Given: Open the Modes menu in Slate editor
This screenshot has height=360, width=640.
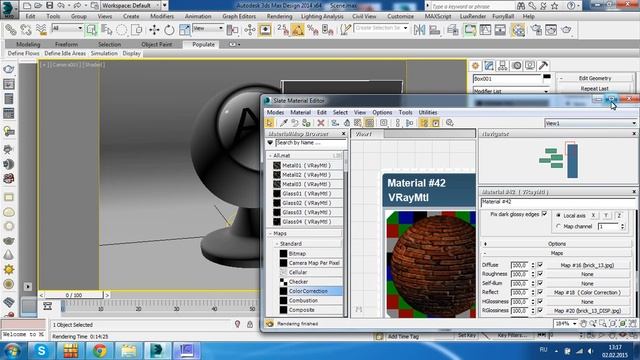Looking at the screenshot, I should (x=275, y=112).
